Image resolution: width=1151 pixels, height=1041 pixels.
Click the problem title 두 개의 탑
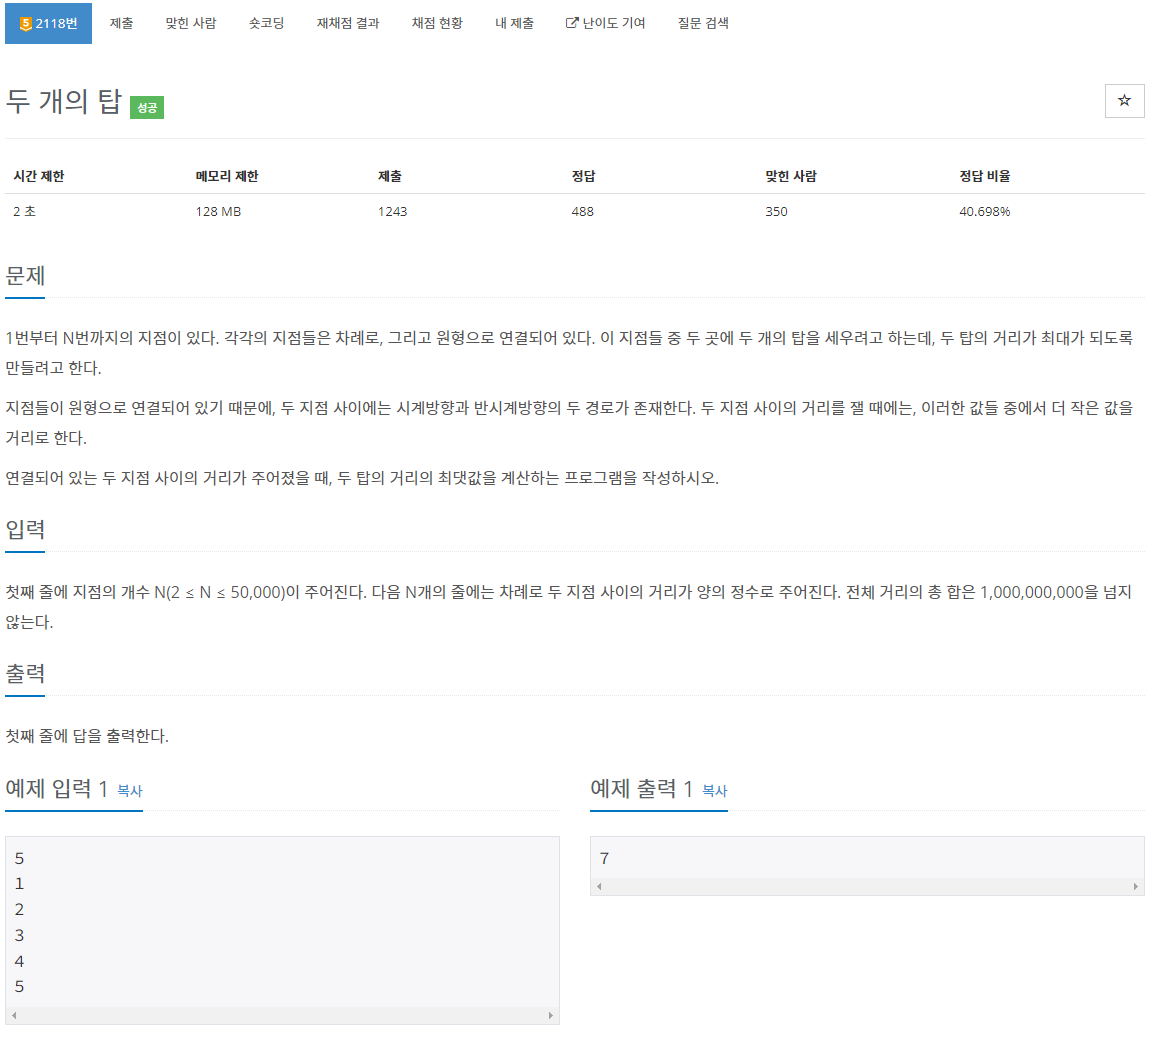click(63, 103)
